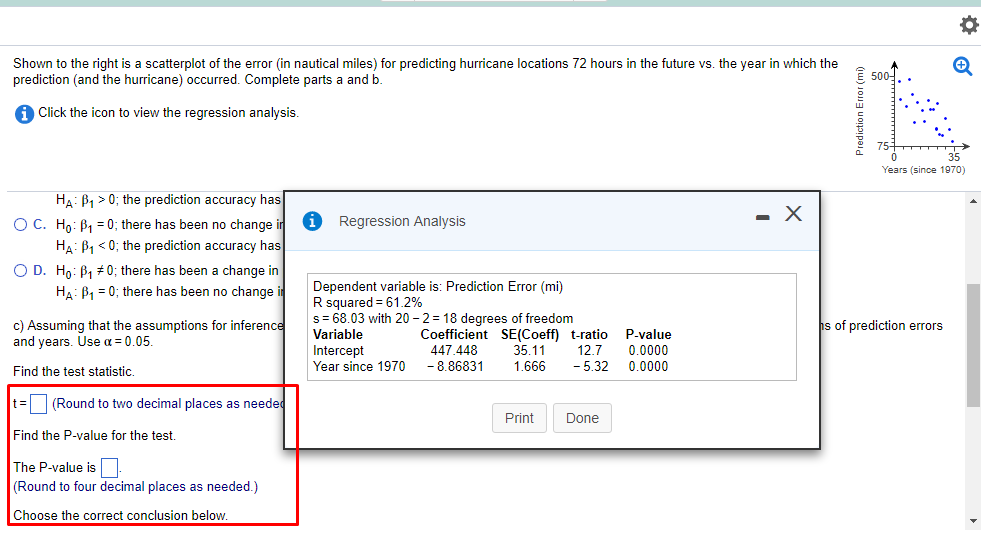Enlarge the scatterplot with magnifier icon
This screenshot has width=981, height=543.
962,66
